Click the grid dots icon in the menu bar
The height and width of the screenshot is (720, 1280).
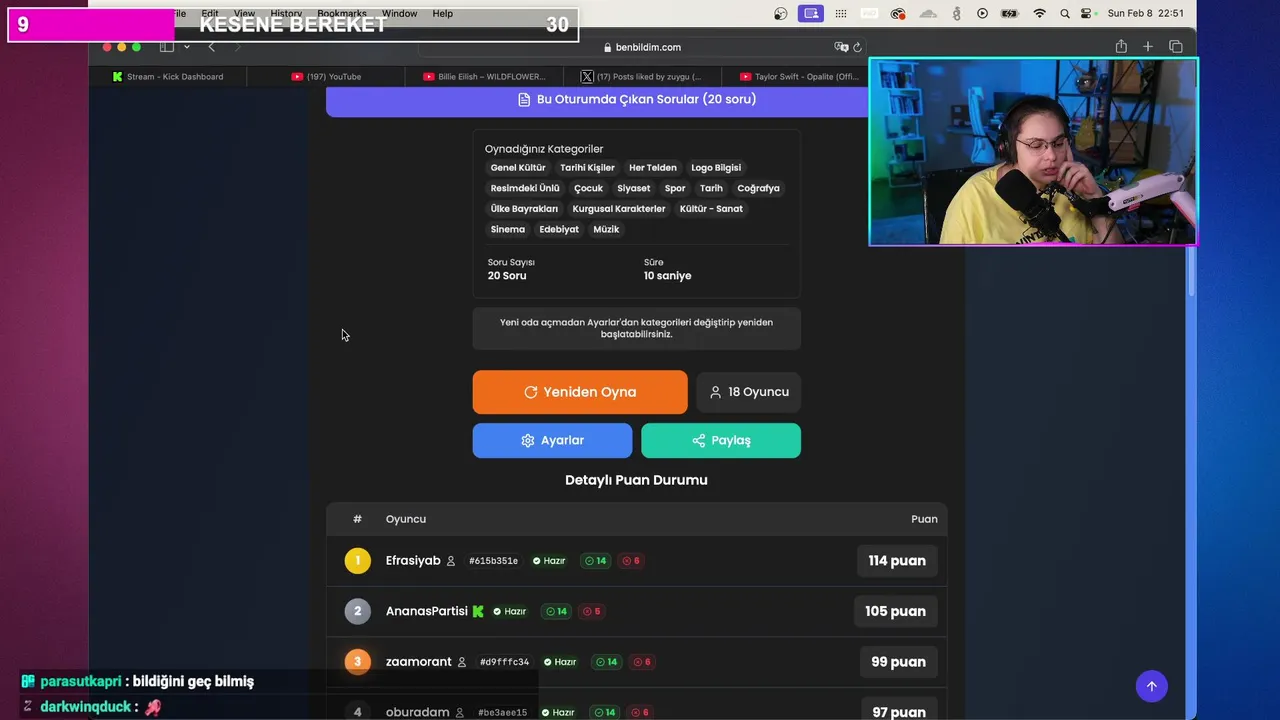[x=840, y=14]
